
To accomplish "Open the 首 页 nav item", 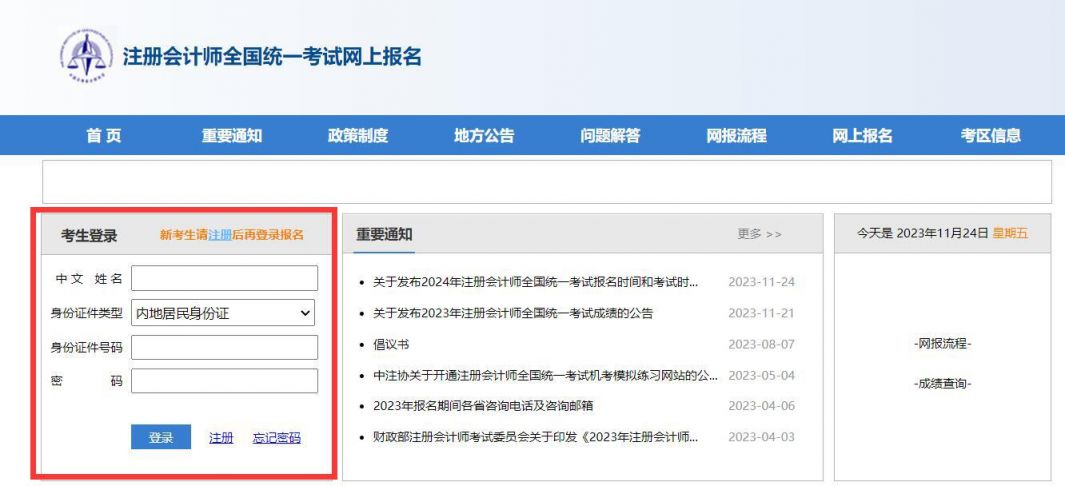I will point(104,136).
